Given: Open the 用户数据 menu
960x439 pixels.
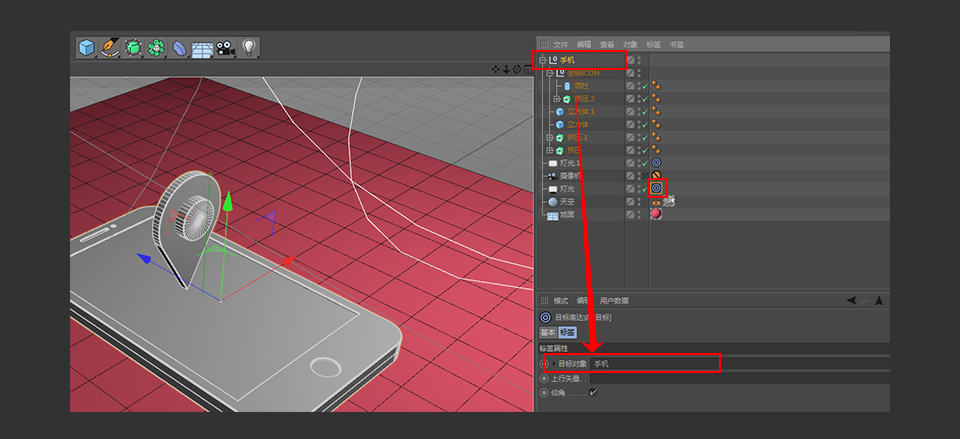Looking at the screenshot, I should click(x=614, y=301).
